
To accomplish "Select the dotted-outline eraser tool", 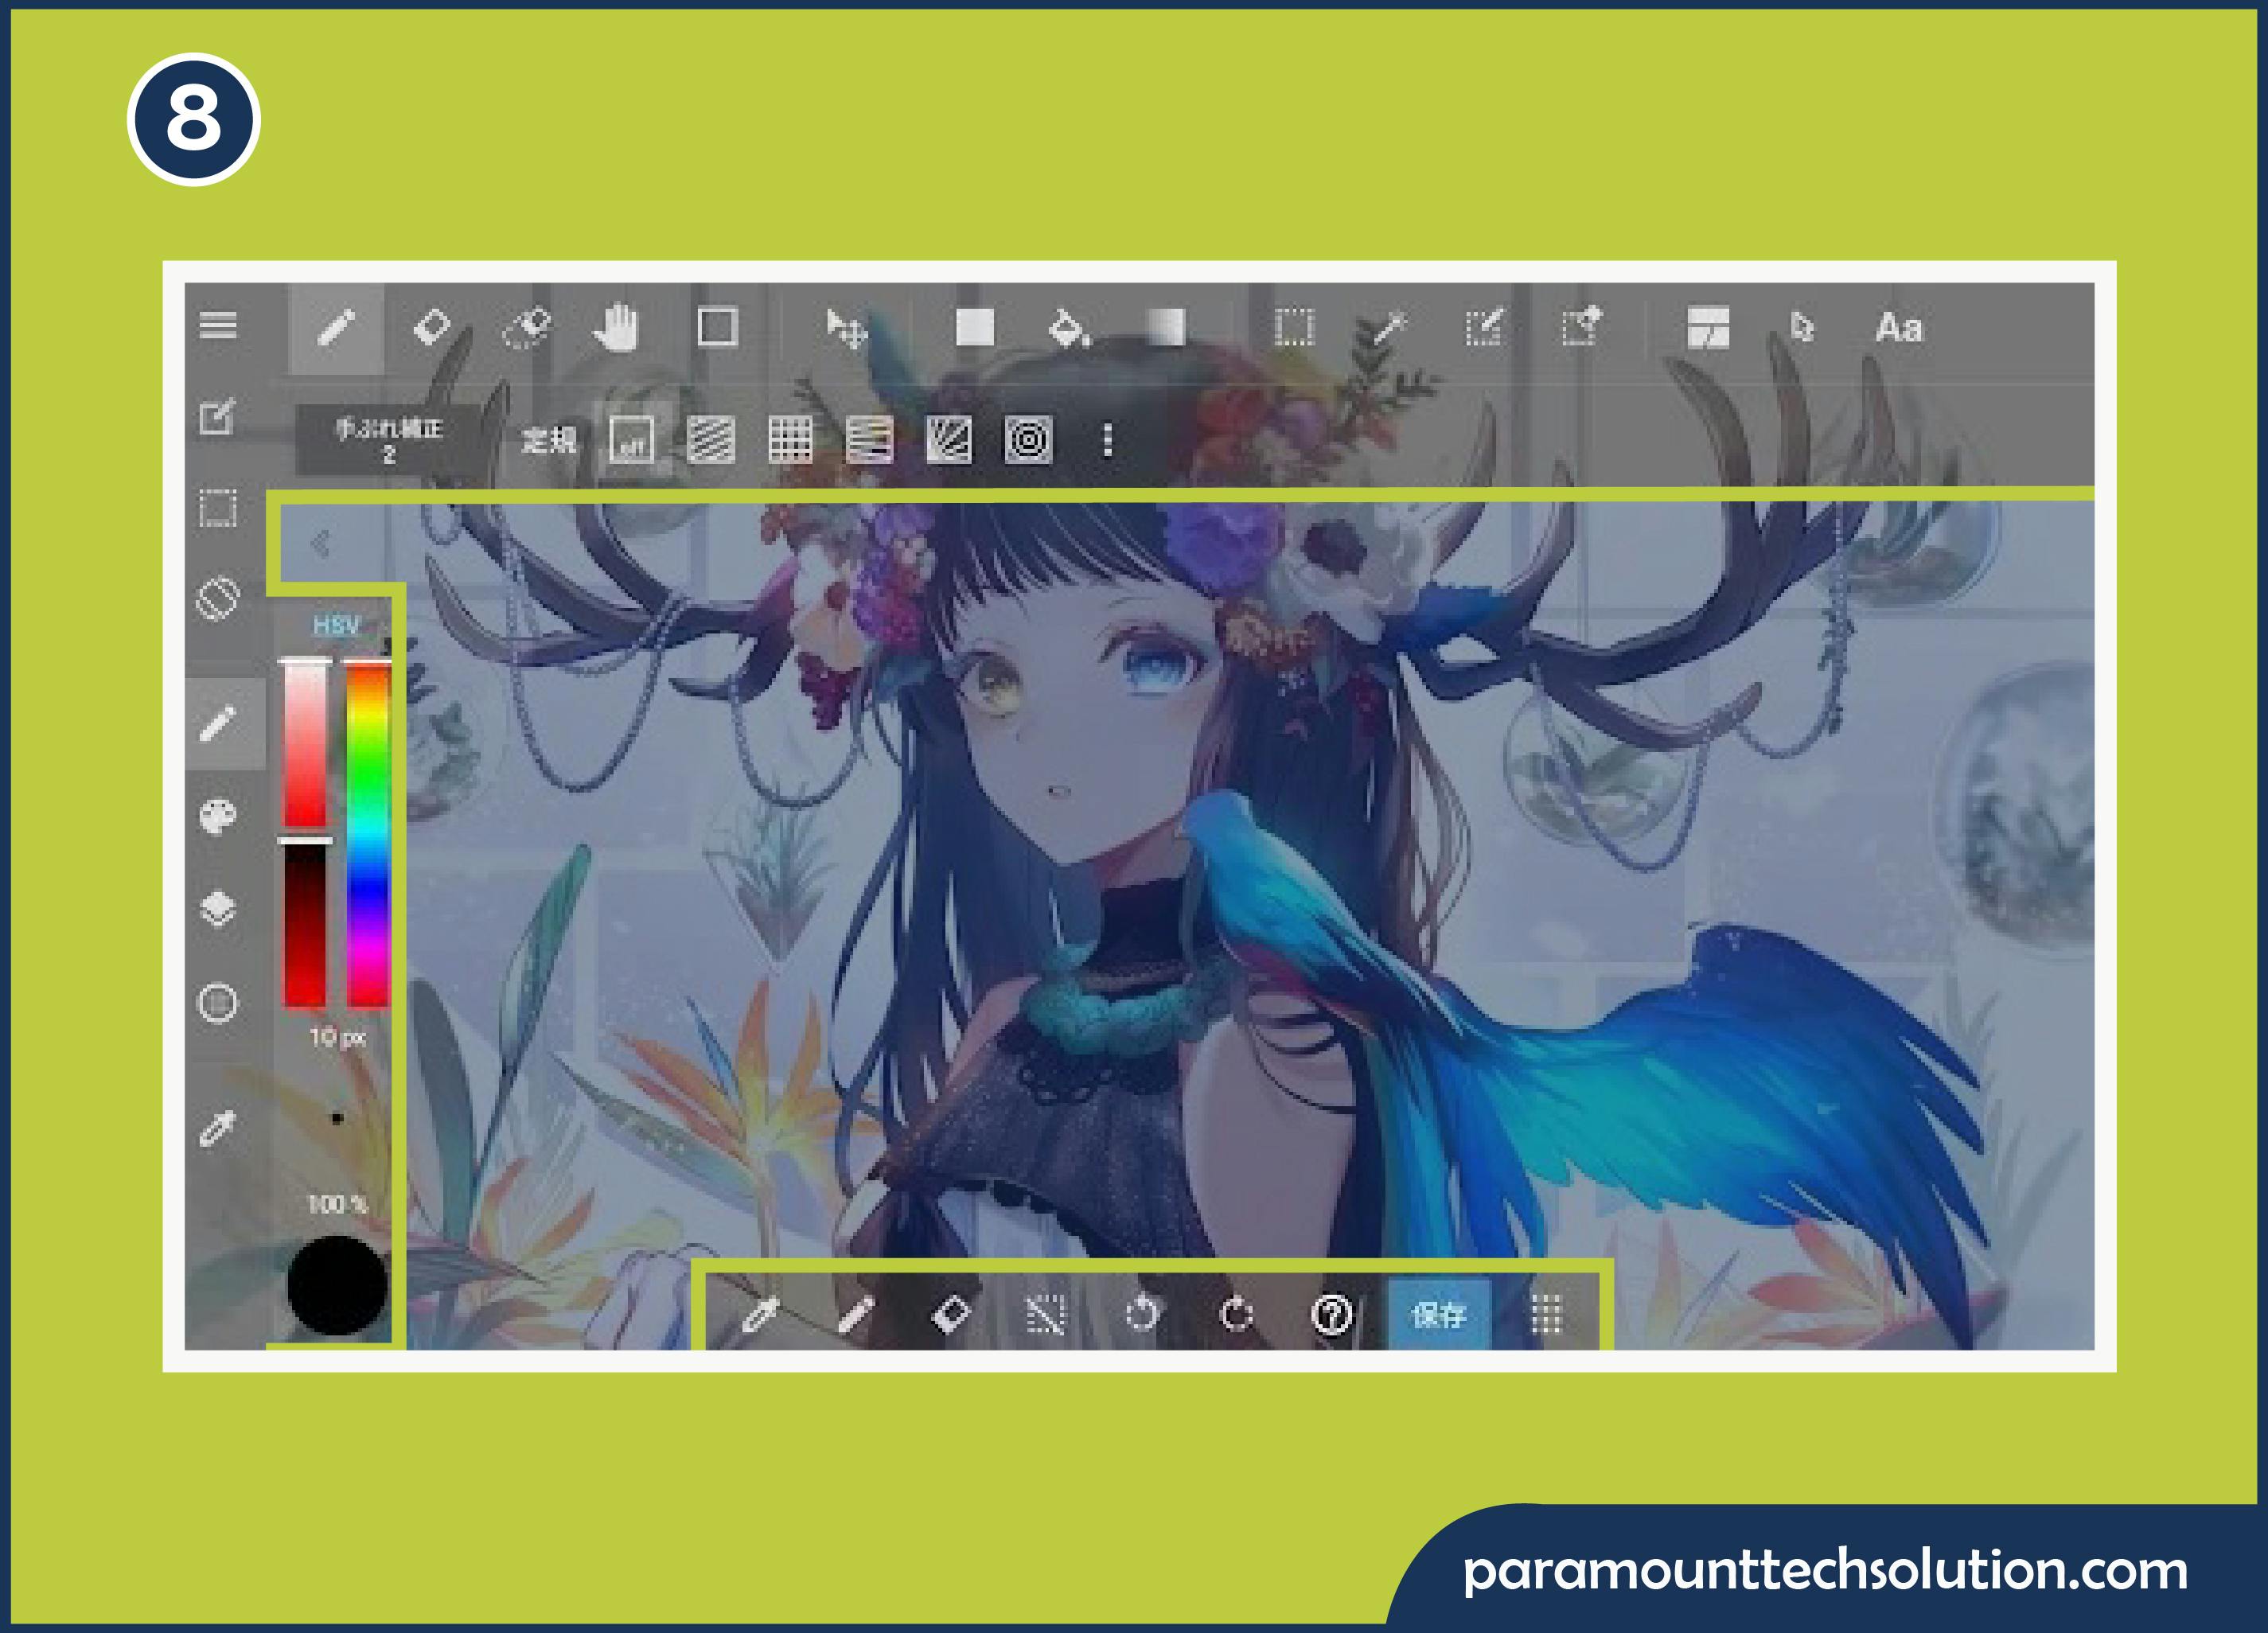I will (x=527, y=327).
